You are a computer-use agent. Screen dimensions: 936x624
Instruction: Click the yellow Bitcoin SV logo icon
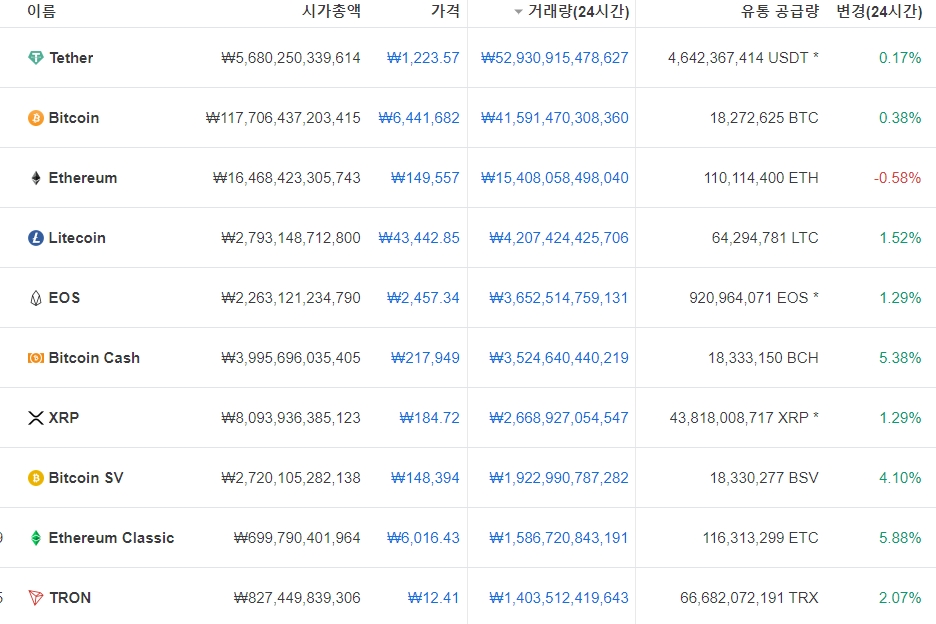tap(36, 478)
